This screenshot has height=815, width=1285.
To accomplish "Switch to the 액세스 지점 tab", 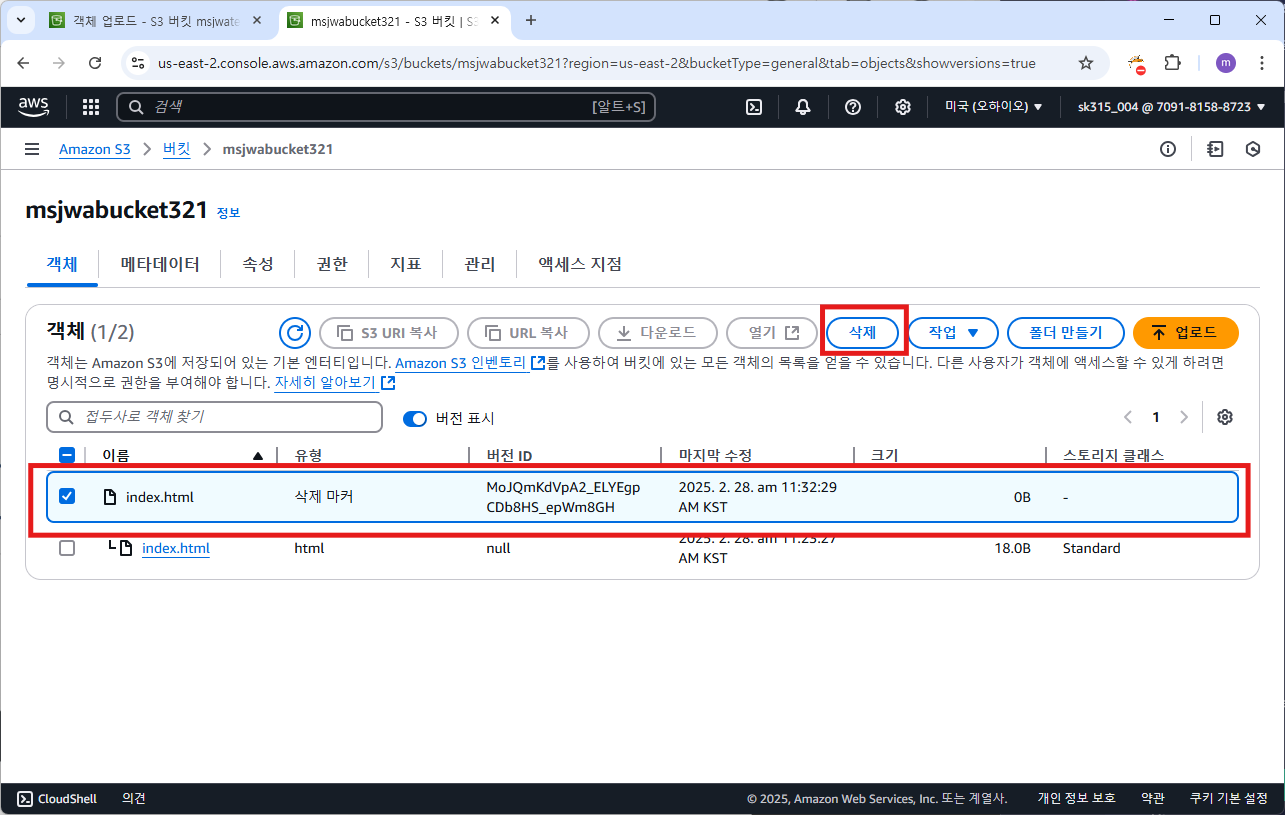I will (580, 264).
